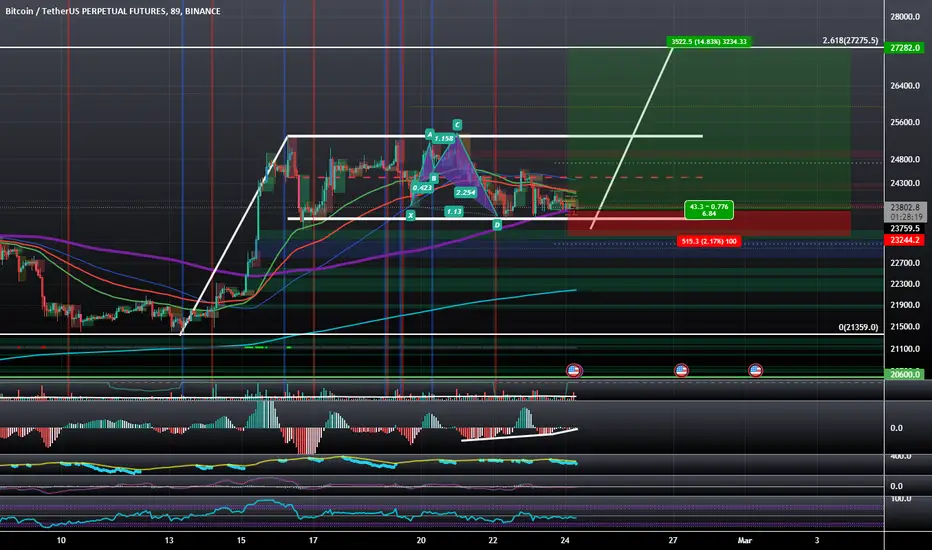Click date label 10 on the time axis
This screenshot has height=550, width=932.
click(x=61, y=540)
